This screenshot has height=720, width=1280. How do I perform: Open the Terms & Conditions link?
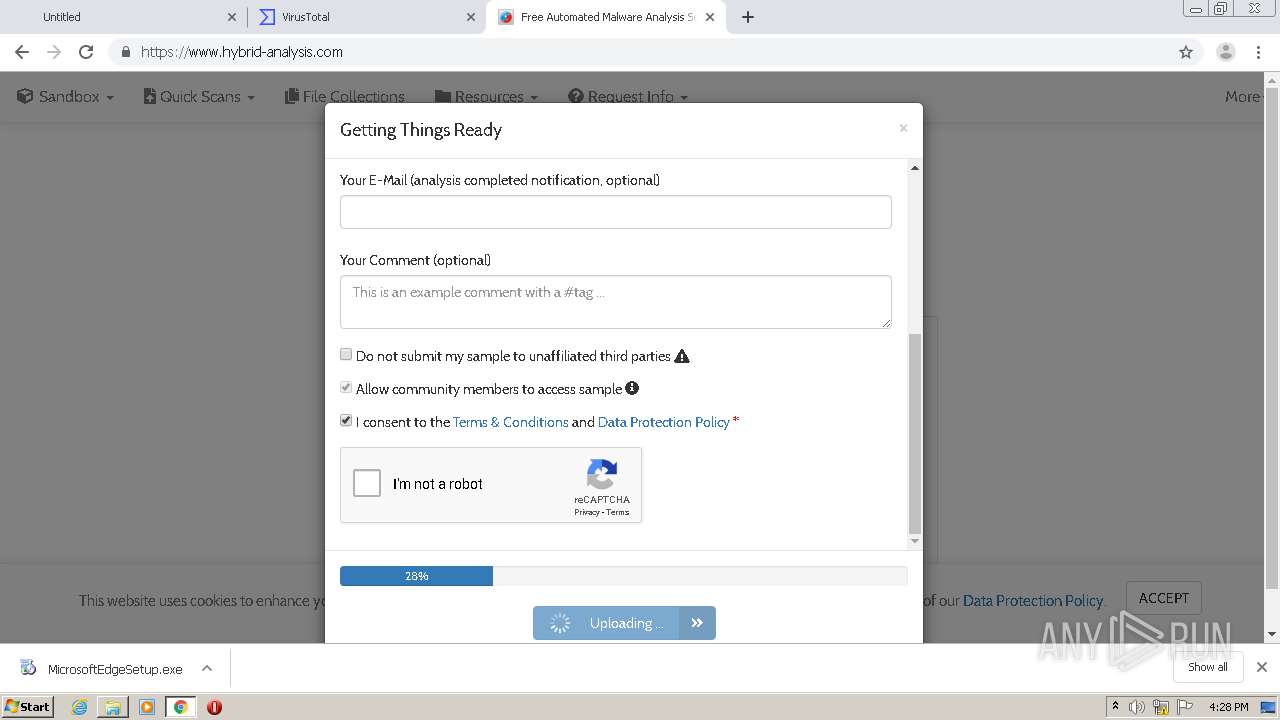(510, 422)
